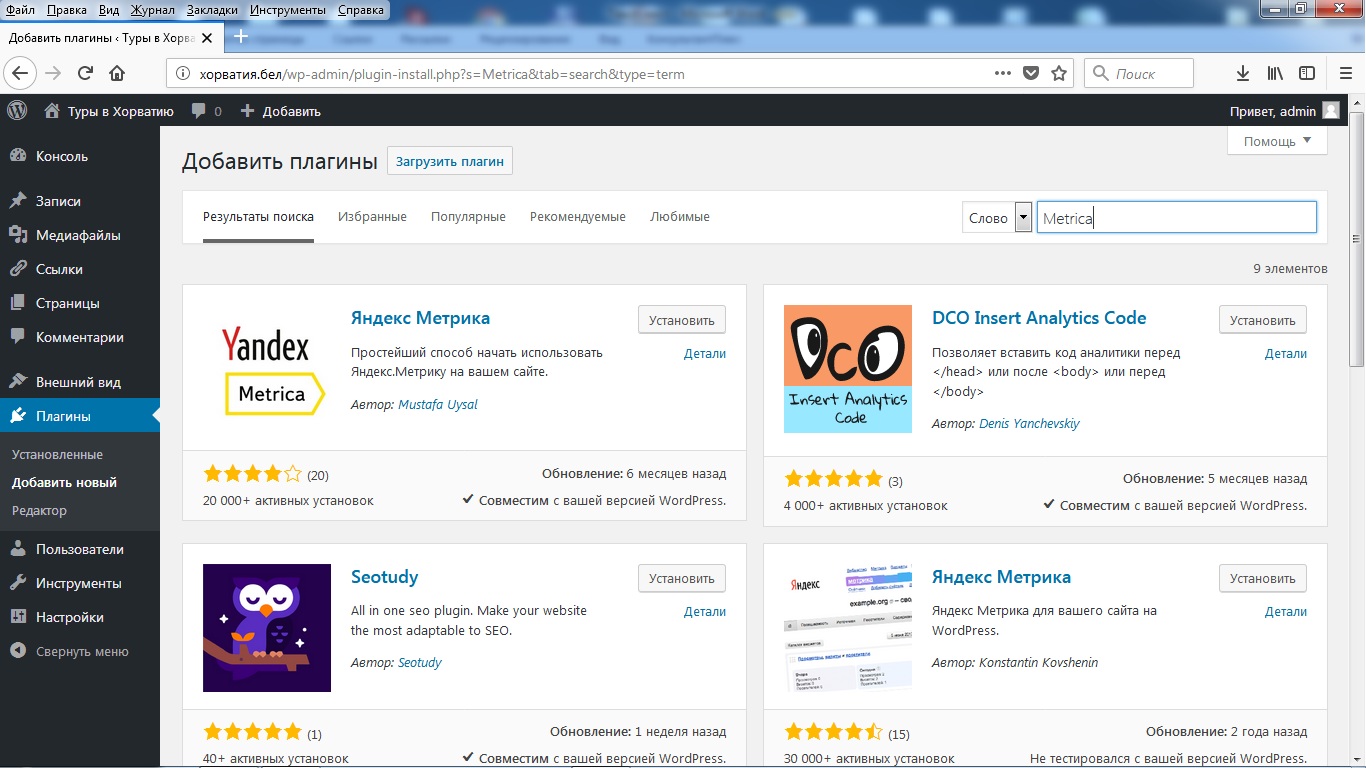Open the comments bubble in admin bar
Viewport: 1366px width, 768px height.
[x=206, y=111]
